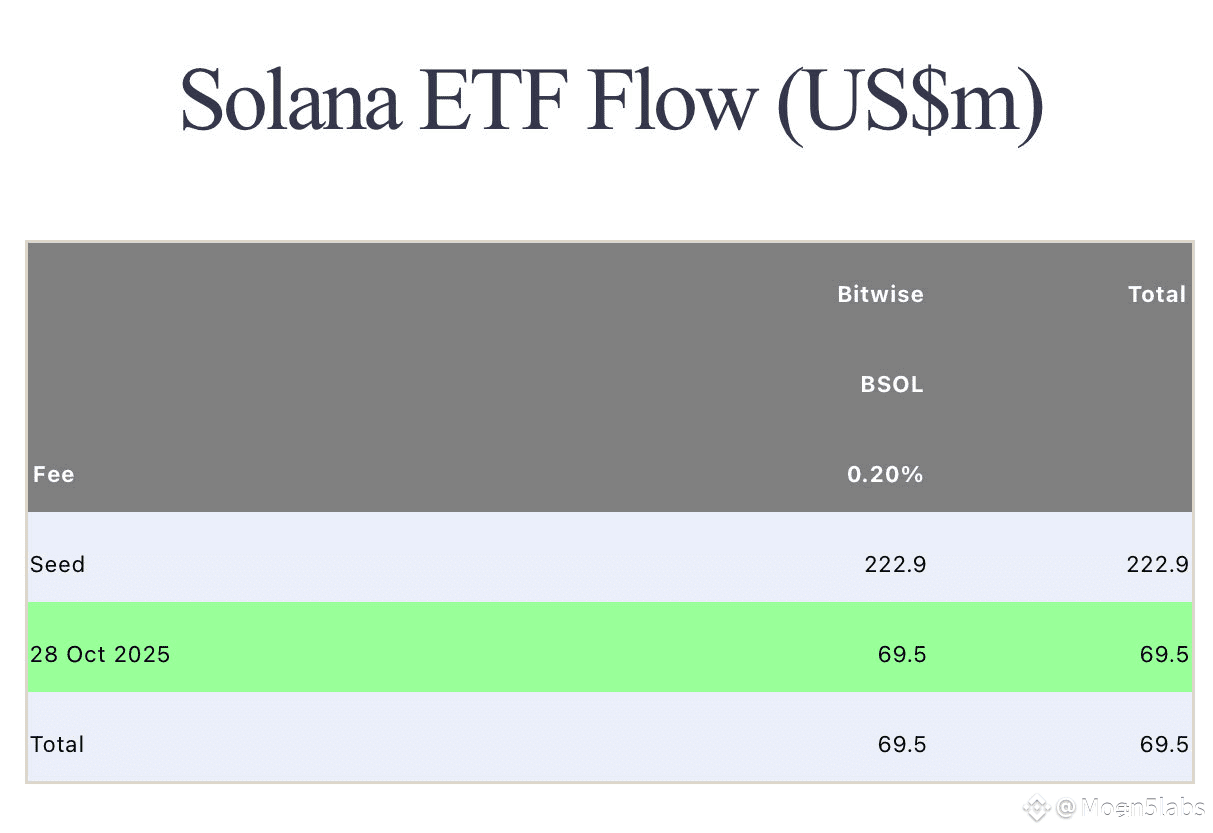Click the Binance logo watermark icon
The width and height of the screenshot is (1213, 833).
click(1037, 807)
